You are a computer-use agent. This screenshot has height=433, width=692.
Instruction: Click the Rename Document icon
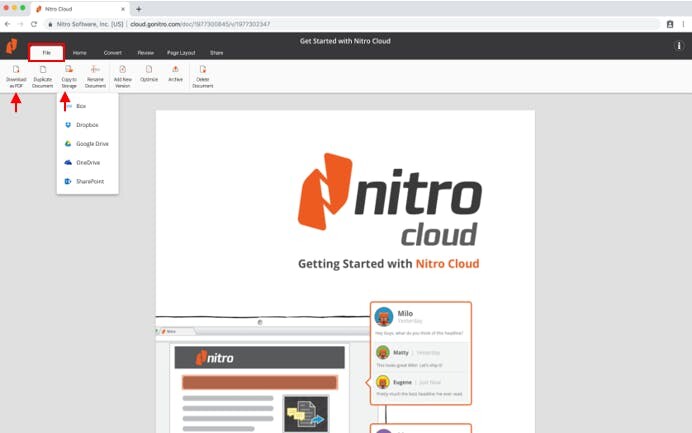(95, 70)
